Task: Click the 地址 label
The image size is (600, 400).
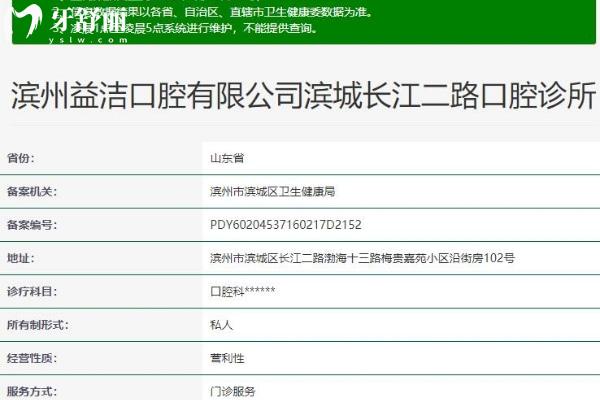Action: 21,258
